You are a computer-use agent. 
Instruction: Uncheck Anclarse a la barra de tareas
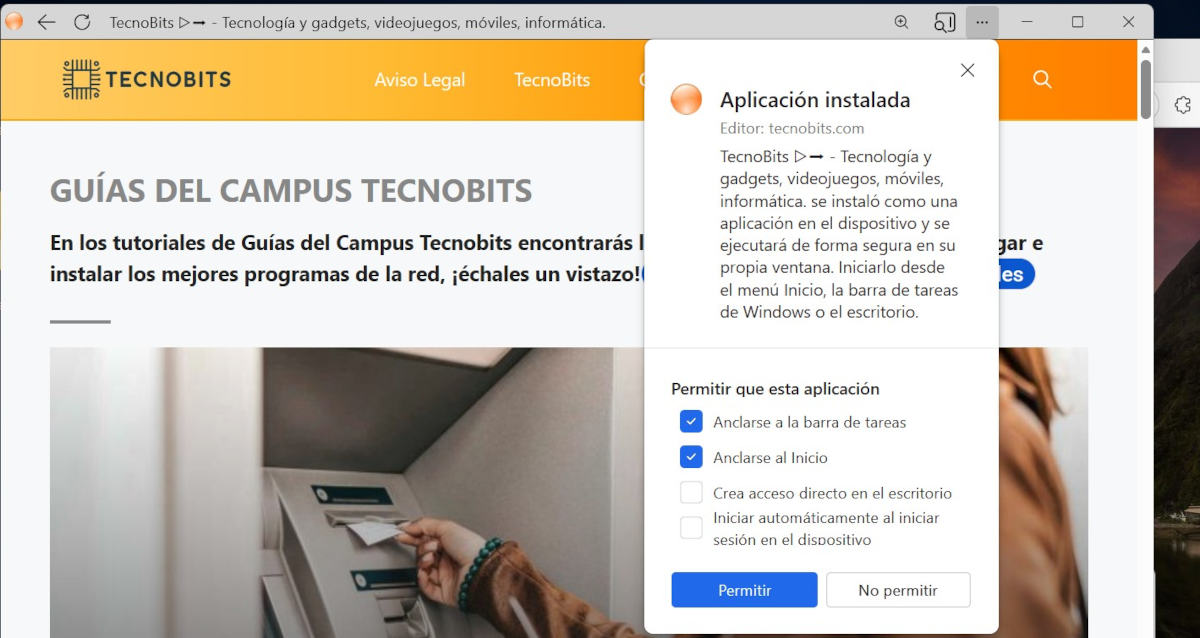coord(691,422)
